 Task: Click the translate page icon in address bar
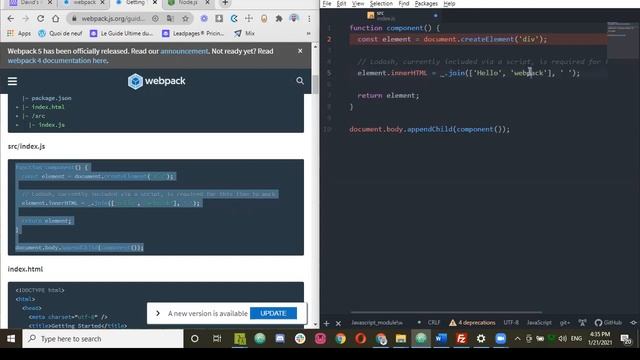[x=170, y=18]
